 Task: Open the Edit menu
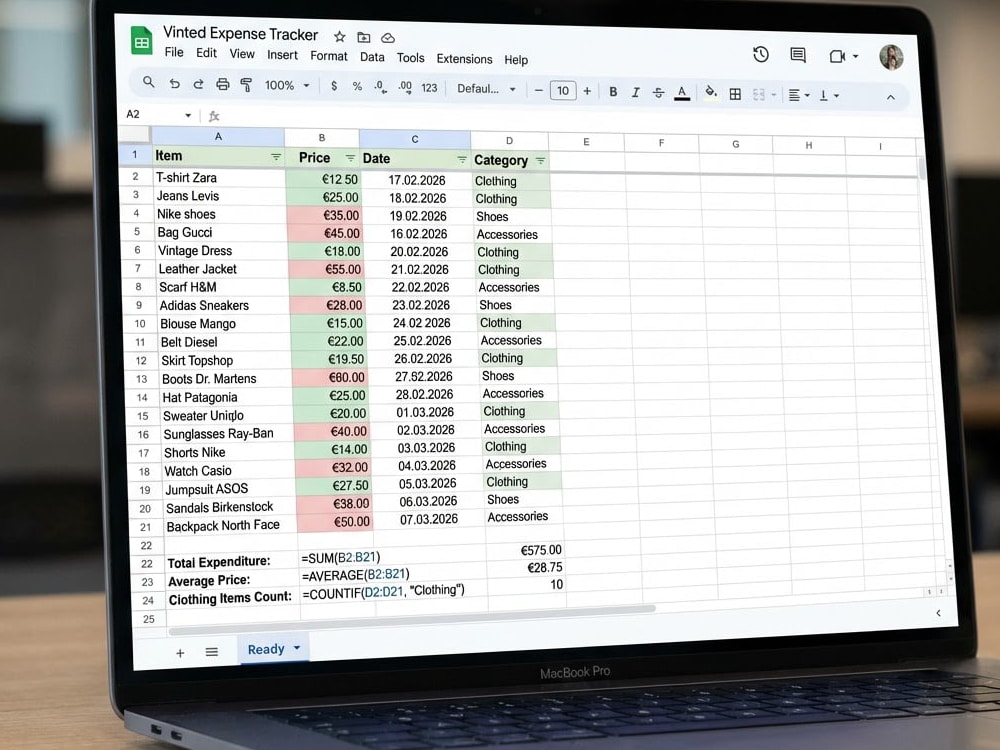206,53
